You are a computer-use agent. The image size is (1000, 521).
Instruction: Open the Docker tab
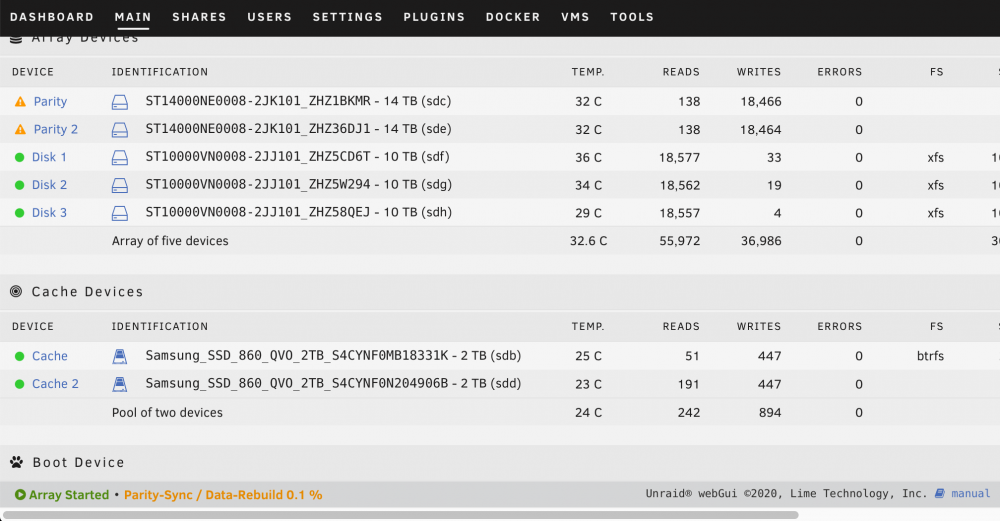[x=513, y=17]
